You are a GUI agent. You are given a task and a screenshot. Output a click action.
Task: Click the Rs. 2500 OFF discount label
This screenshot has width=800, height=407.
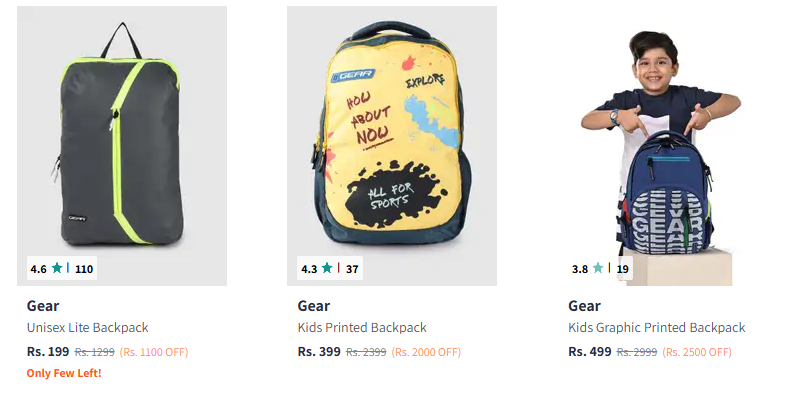coord(697,352)
